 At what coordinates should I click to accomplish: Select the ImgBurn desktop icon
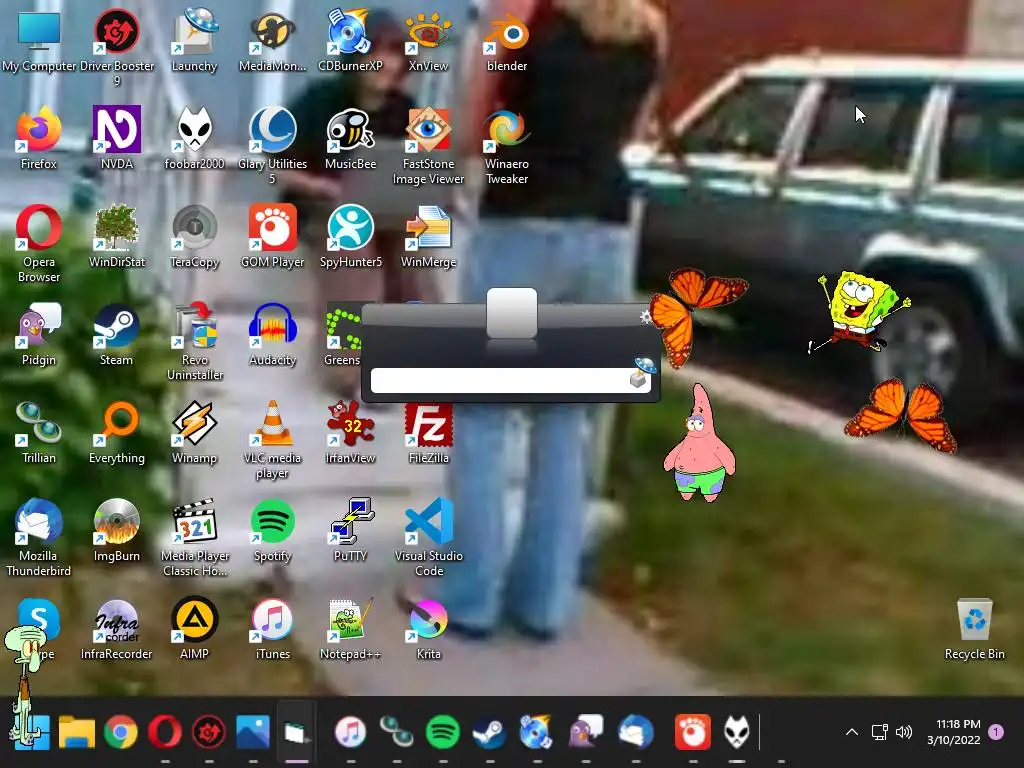coord(117,530)
